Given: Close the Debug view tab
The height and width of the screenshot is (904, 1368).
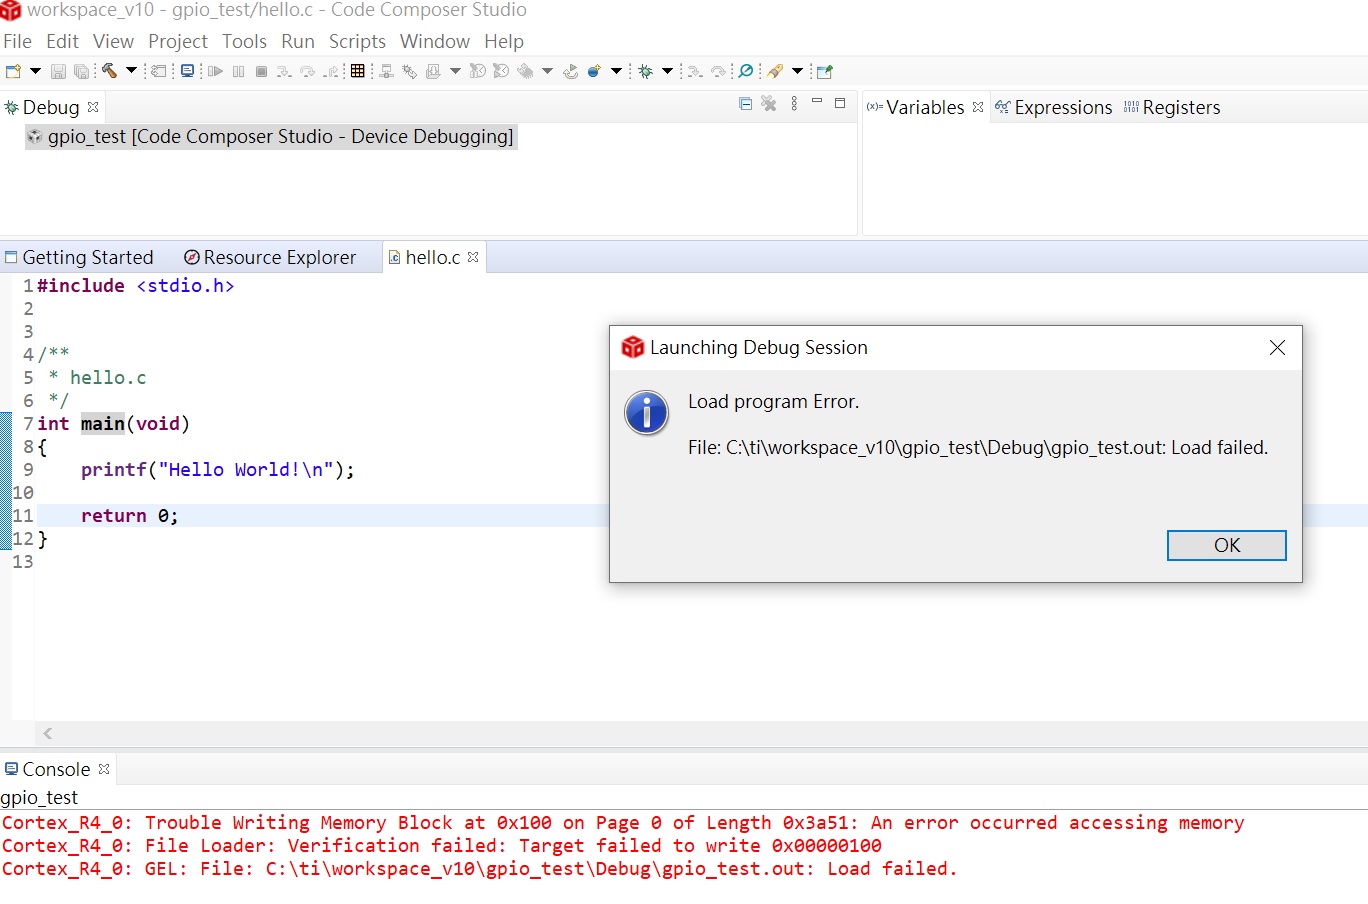Looking at the screenshot, I should click(93, 107).
